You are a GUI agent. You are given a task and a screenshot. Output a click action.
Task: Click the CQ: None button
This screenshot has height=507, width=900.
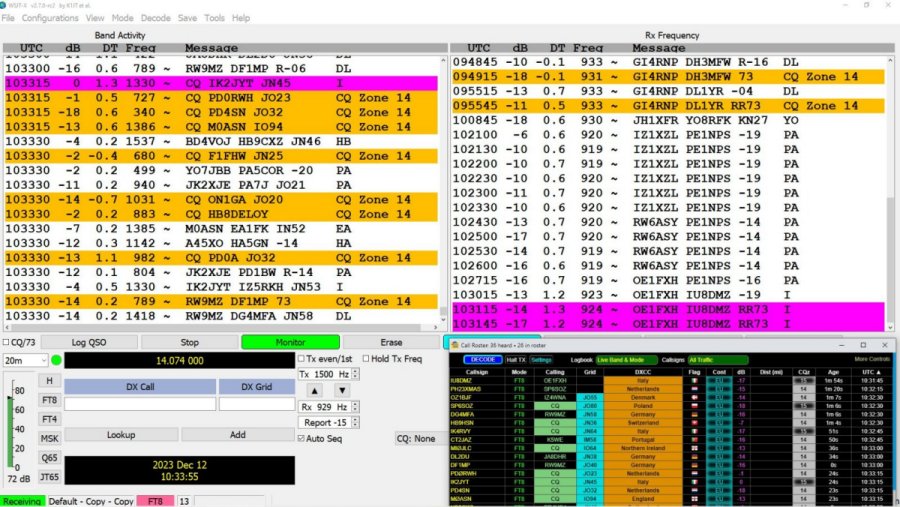click(416, 439)
